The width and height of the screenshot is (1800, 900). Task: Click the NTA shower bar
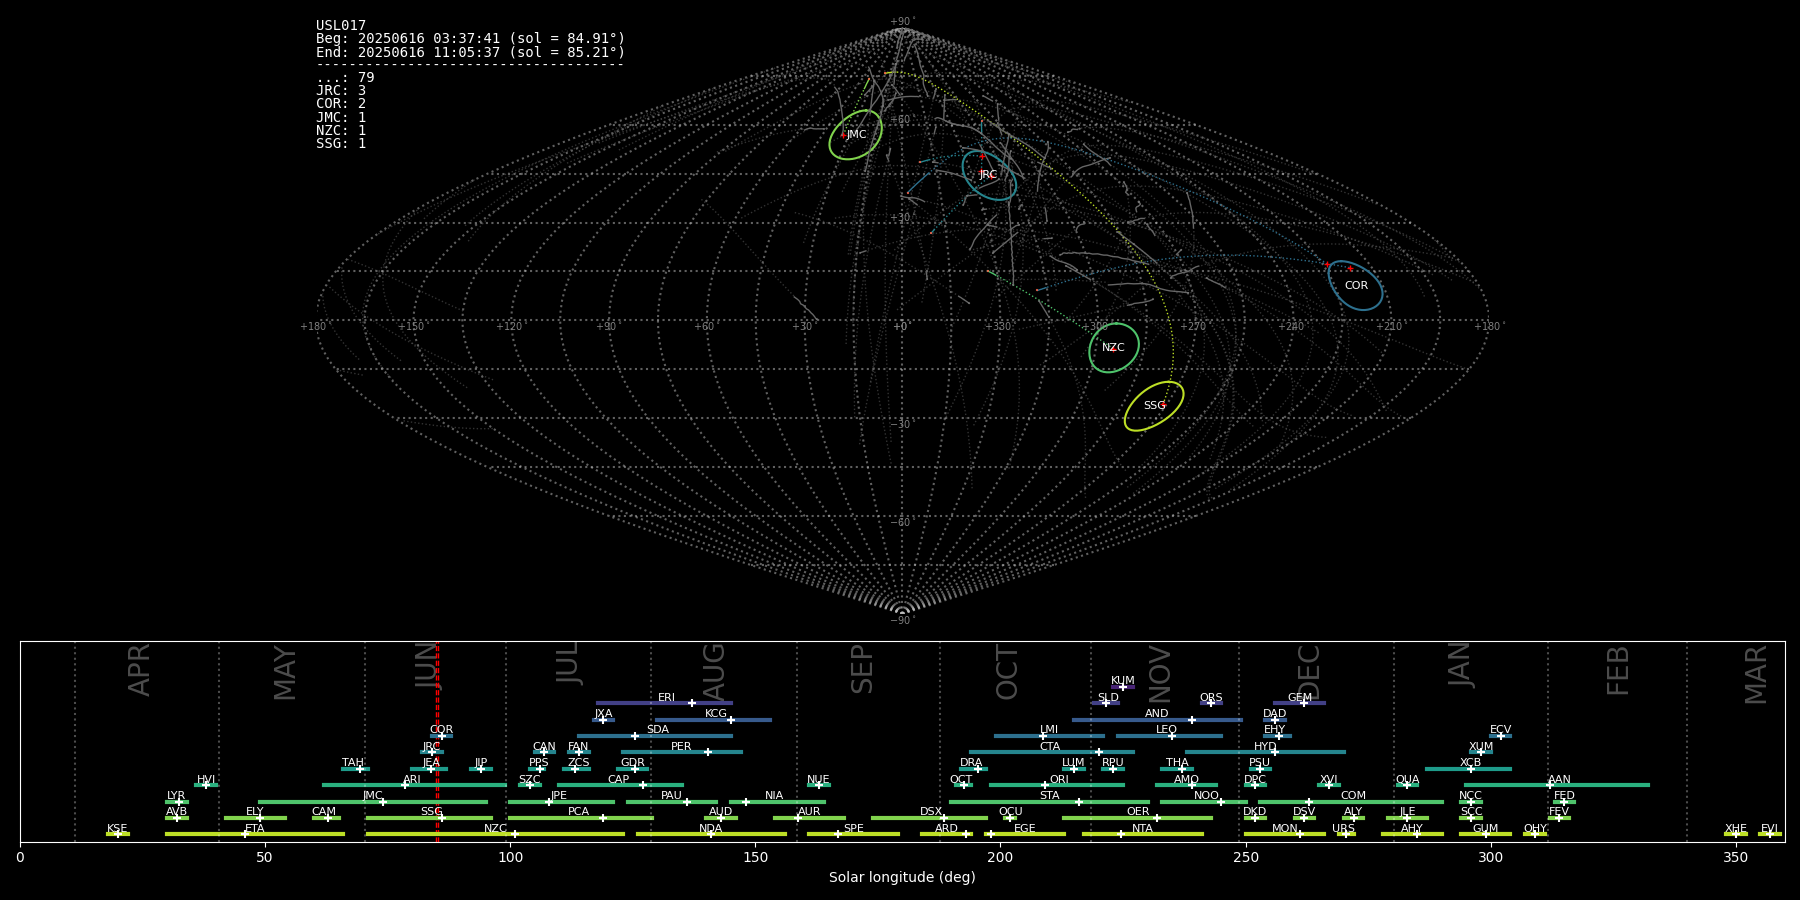pos(1142,834)
